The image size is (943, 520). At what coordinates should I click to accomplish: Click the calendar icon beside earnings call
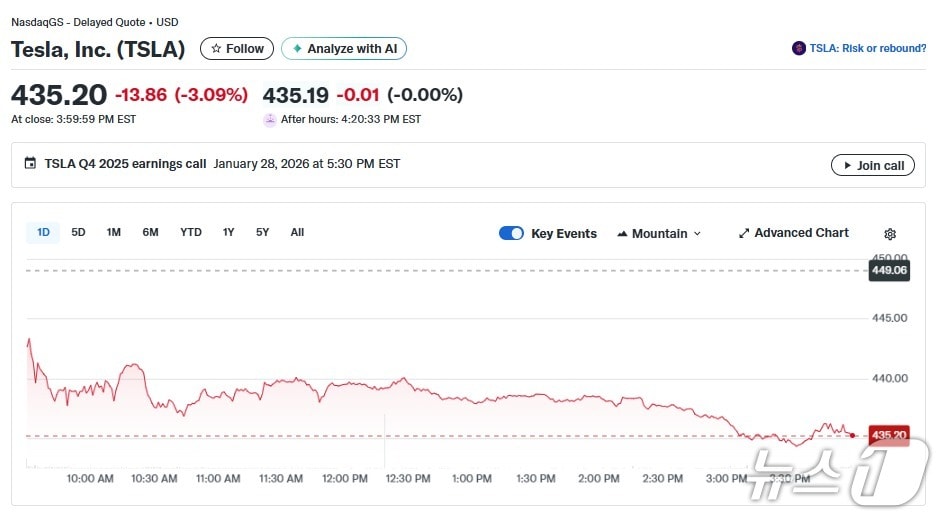coord(30,164)
